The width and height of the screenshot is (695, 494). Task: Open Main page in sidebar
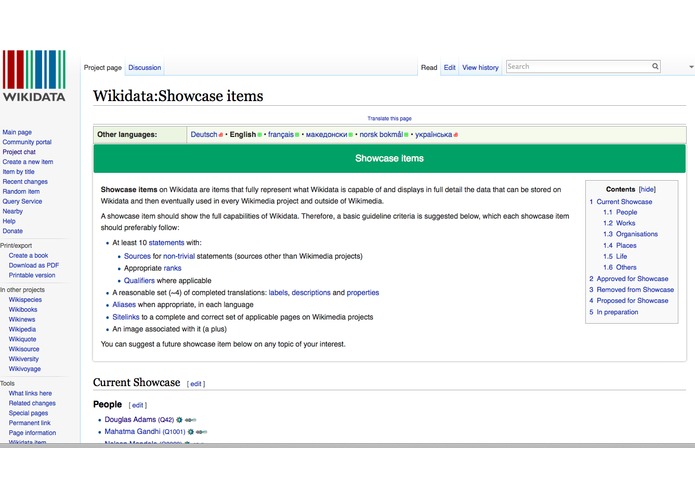pyautogui.click(x=17, y=132)
